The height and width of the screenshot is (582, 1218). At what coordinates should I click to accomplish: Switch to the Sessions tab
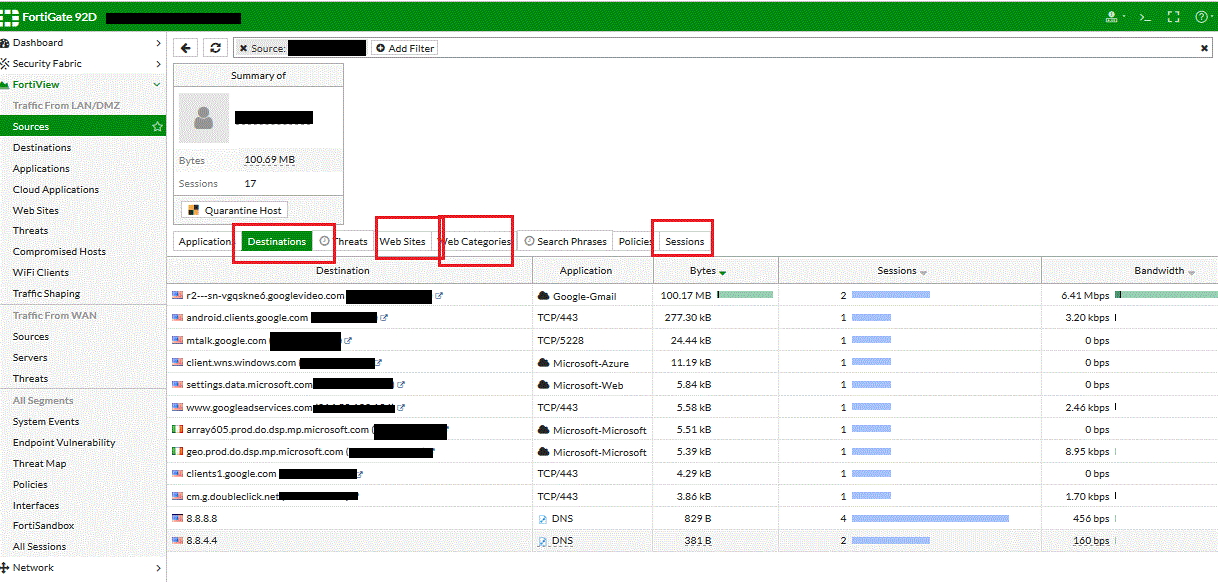[685, 241]
